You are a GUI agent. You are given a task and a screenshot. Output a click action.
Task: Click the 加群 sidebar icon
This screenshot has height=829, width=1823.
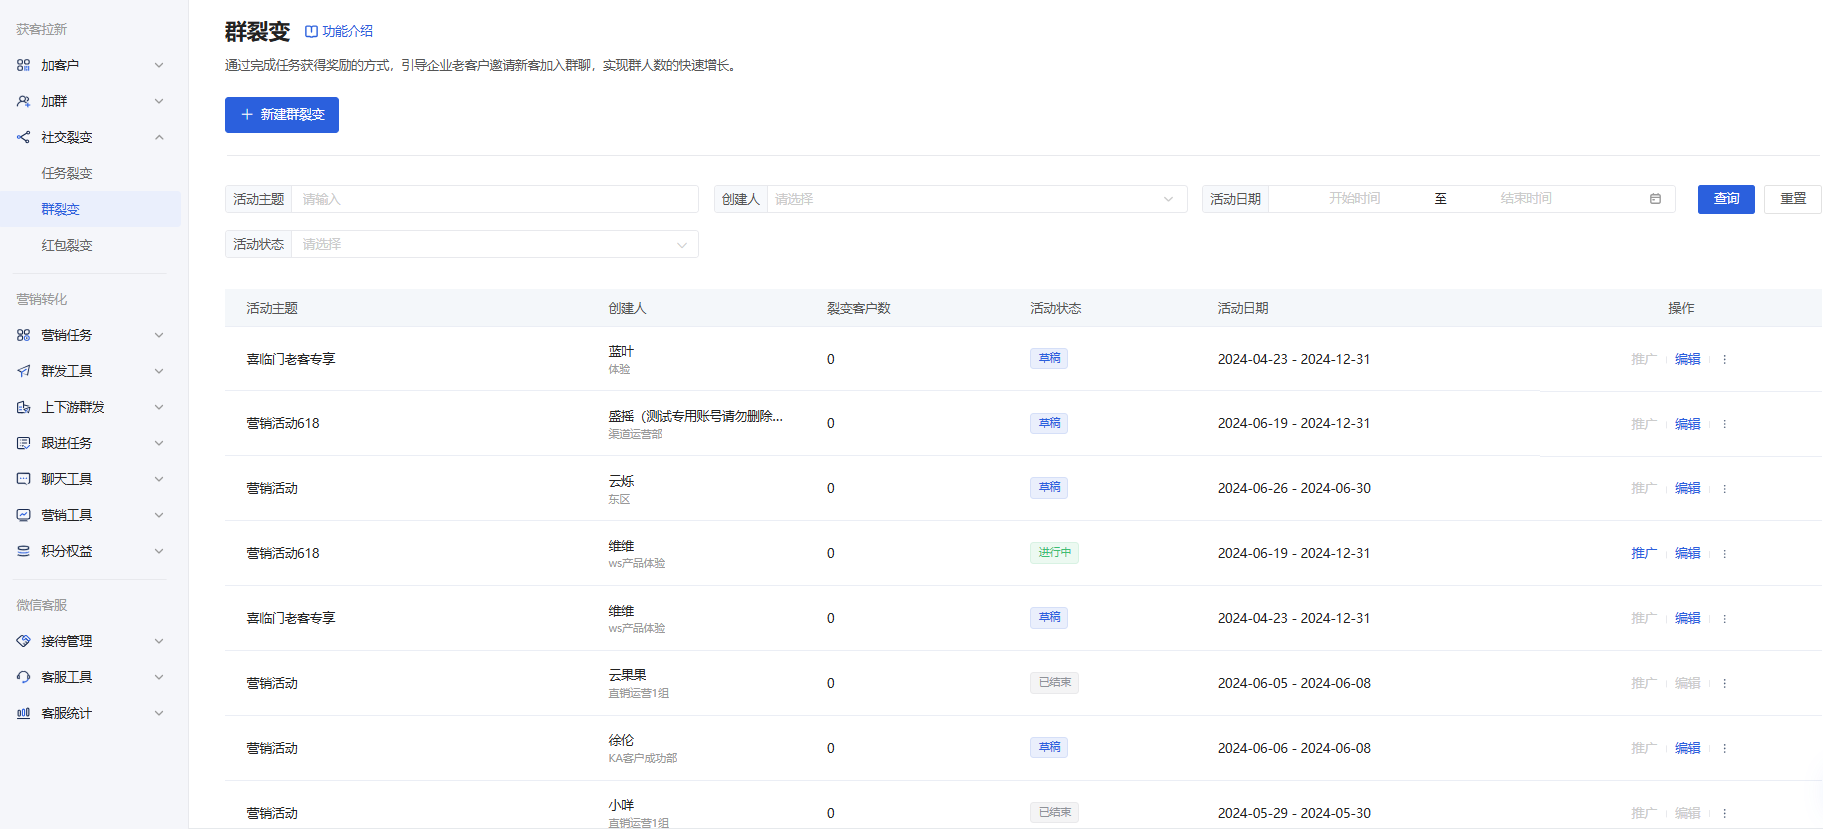click(x=23, y=101)
